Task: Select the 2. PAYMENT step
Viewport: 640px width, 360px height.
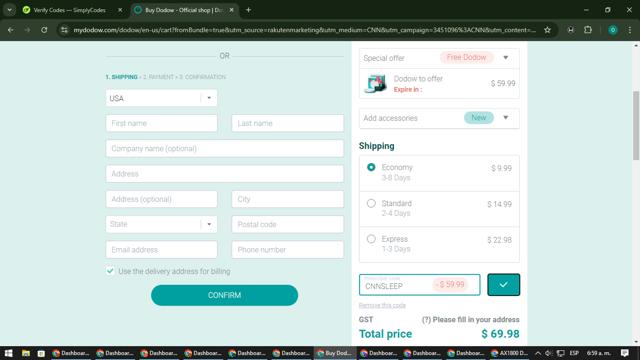Action: click(x=158, y=77)
